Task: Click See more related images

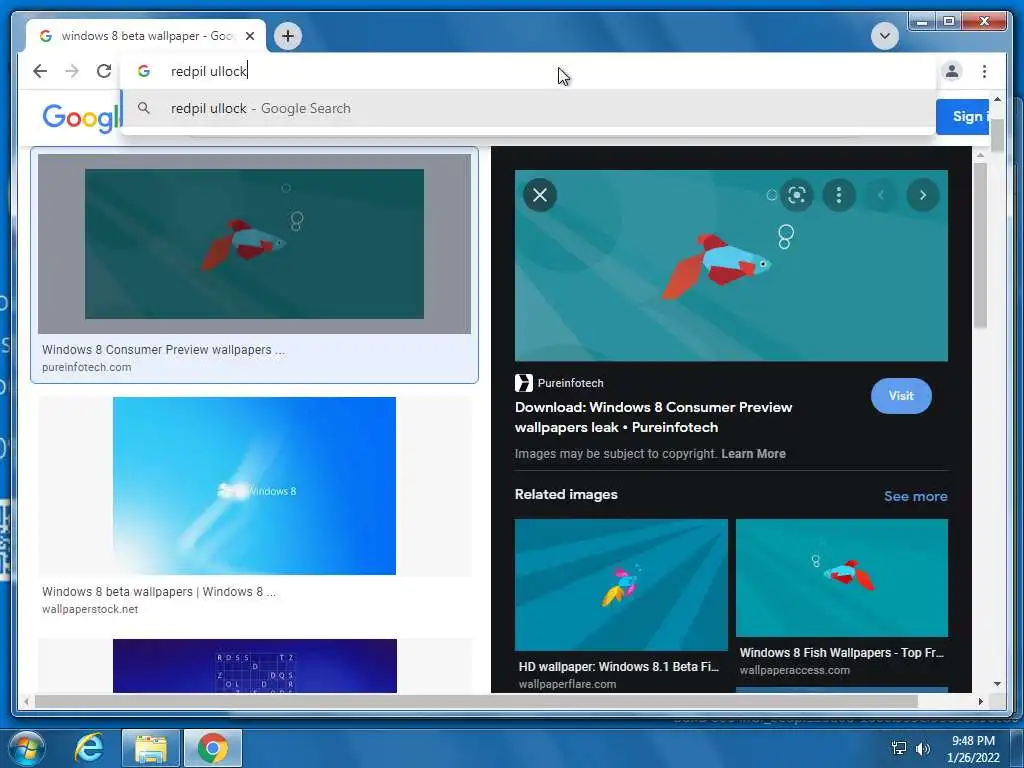Action: tap(915, 496)
